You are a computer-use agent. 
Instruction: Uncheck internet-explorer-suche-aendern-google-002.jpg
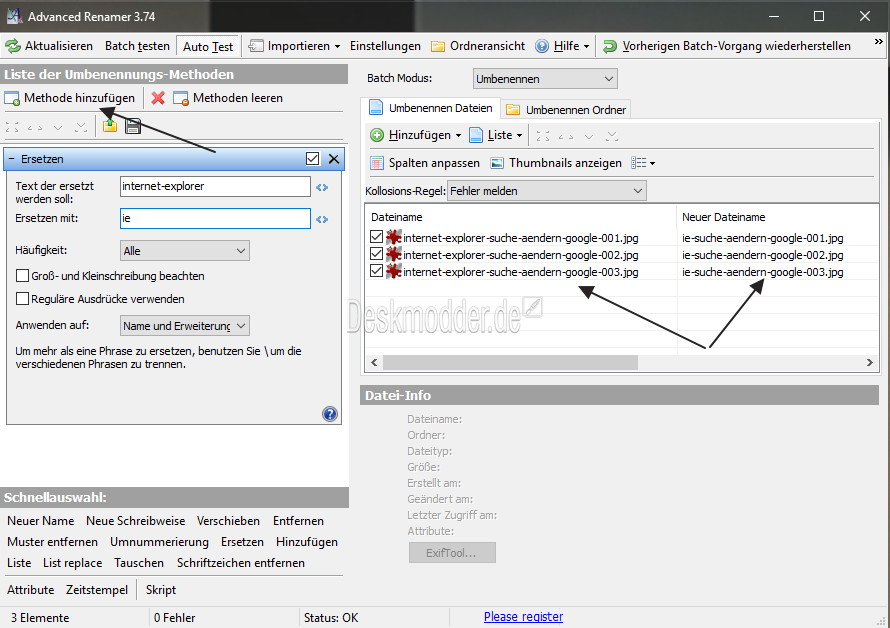(x=376, y=254)
